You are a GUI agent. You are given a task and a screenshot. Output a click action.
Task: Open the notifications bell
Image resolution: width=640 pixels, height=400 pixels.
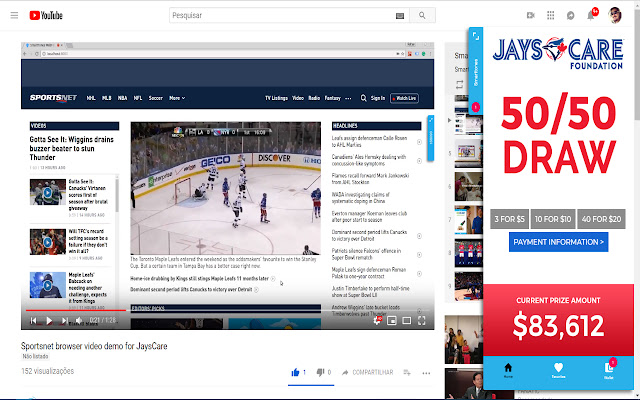click(x=591, y=16)
